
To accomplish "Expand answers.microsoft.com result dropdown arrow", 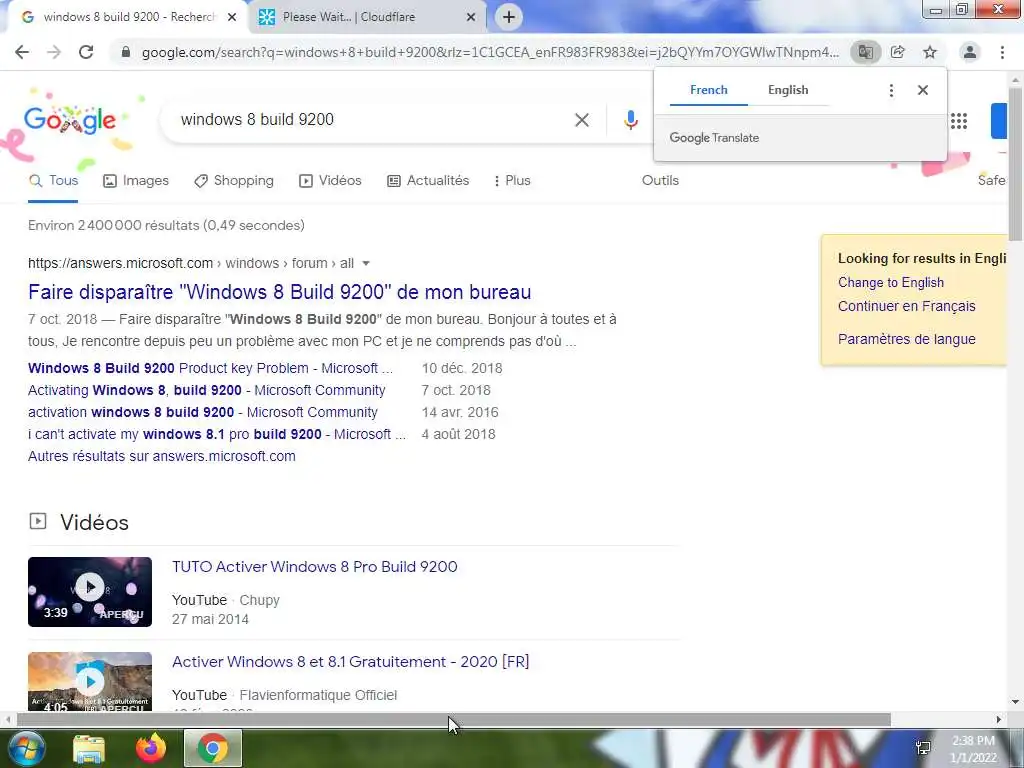I will click(366, 264).
